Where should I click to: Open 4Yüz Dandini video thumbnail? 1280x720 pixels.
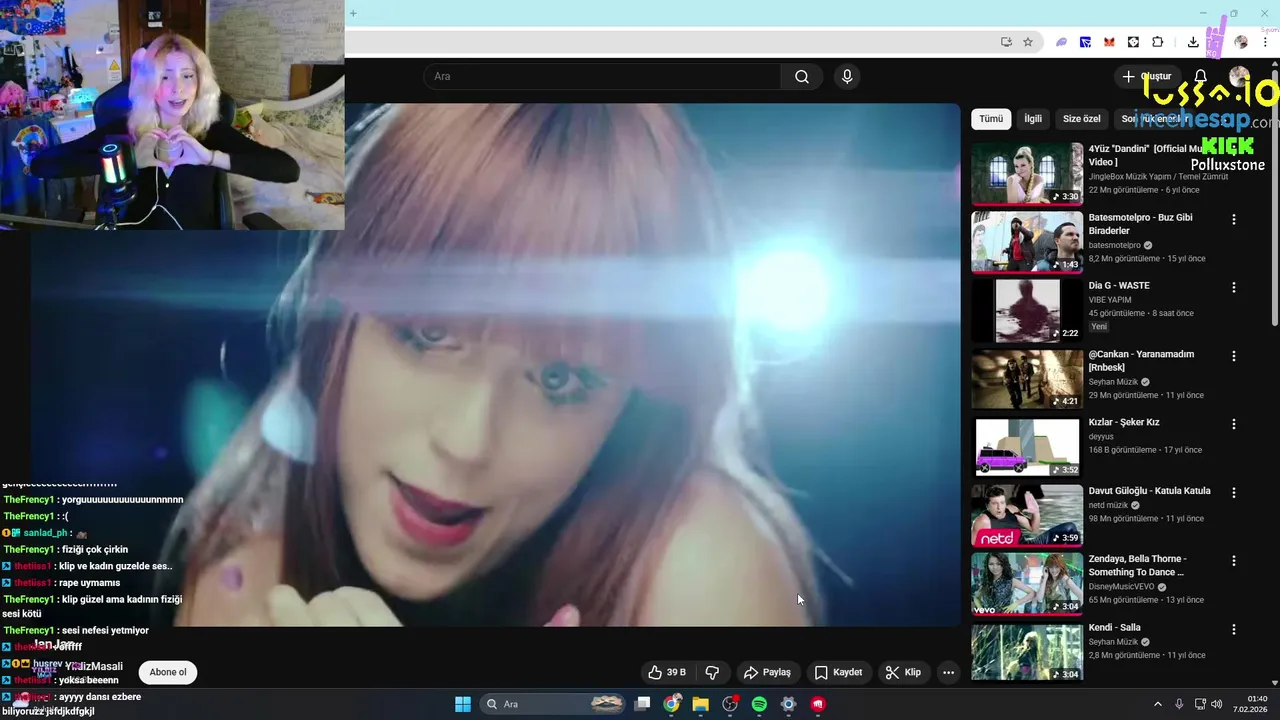point(1027,173)
